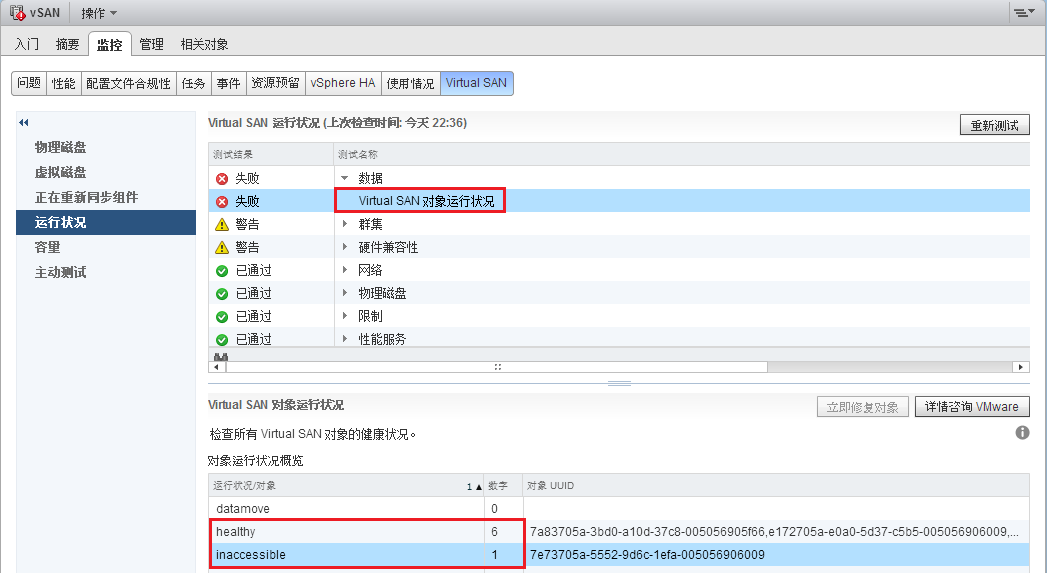Sort by the 对象 UUID column header
The image size is (1047, 573).
point(776,486)
